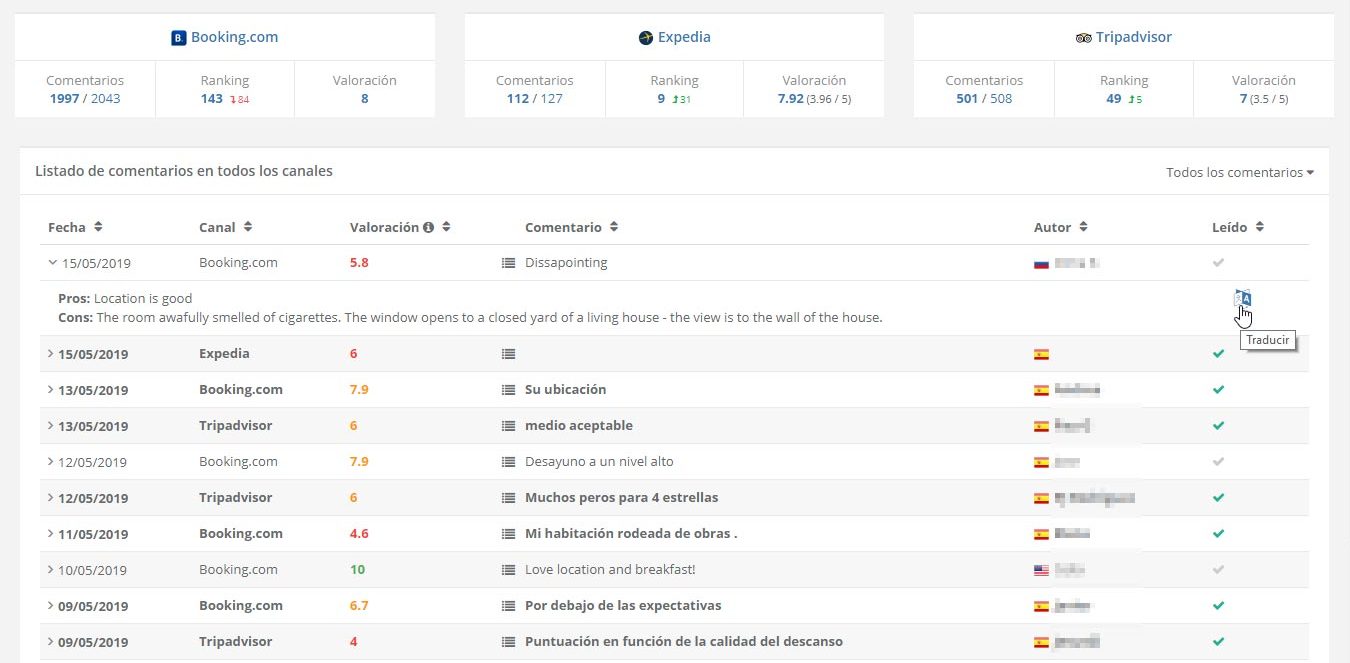Toggle read checkmark on 'medio aceptable' row
The height and width of the screenshot is (663, 1350).
coord(1218,426)
